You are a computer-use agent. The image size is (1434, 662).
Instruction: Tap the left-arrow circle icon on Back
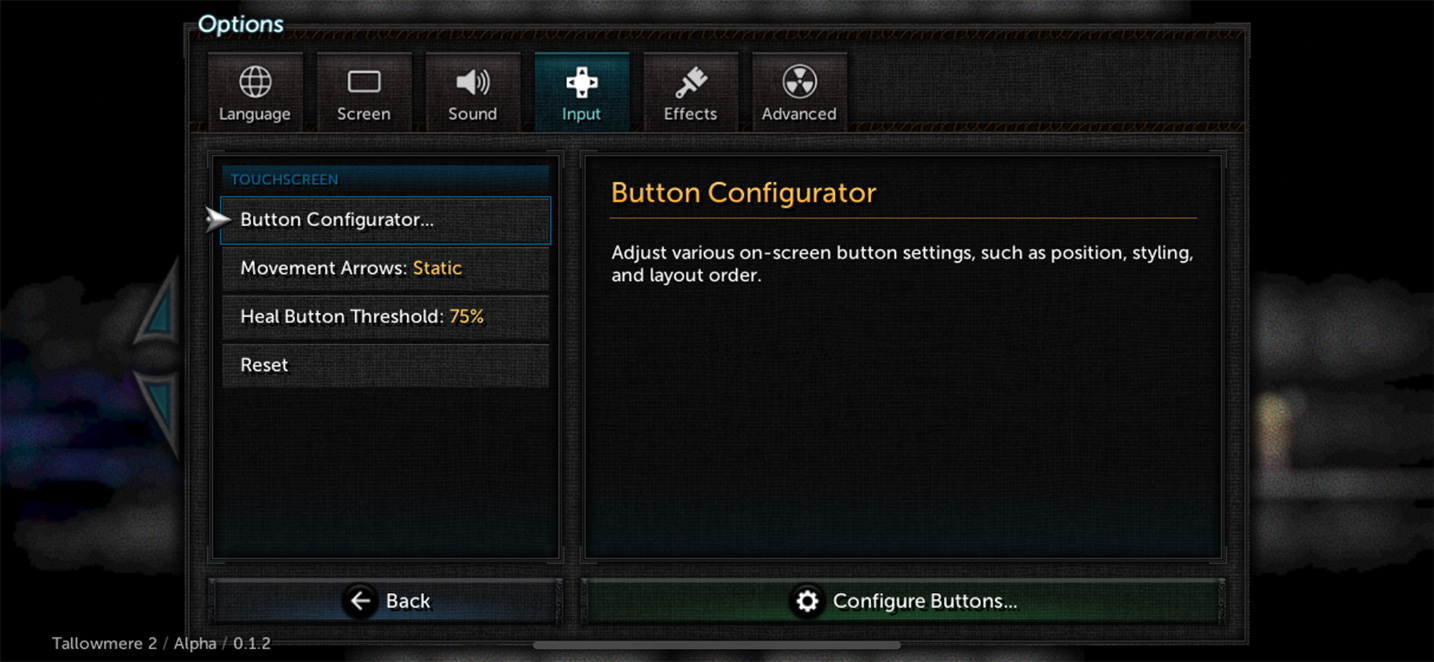point(360,600)
